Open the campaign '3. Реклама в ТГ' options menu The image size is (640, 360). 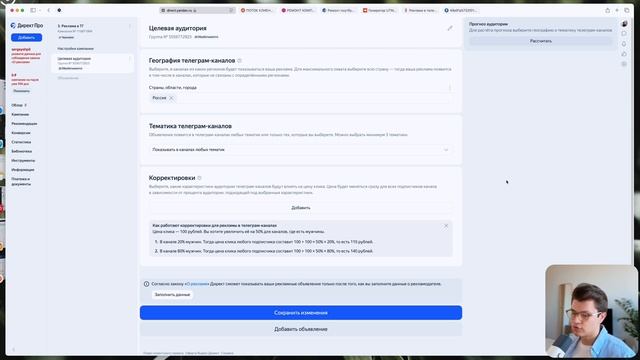pyautogui.click(x=130, y=27)
